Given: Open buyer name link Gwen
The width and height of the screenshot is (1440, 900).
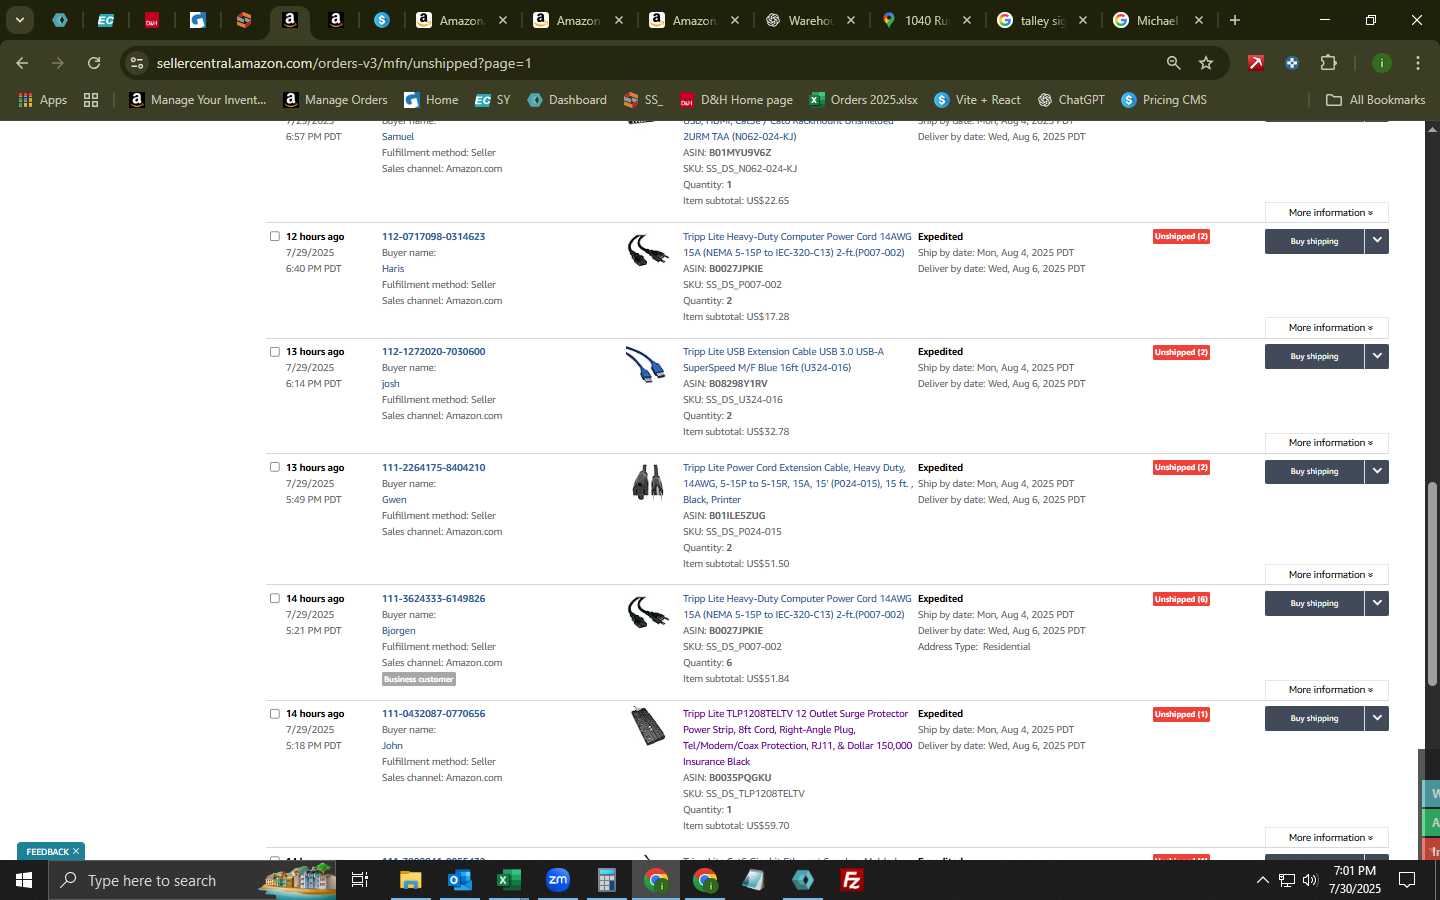Looking at the screenshot, I should [x=394, y=500].
